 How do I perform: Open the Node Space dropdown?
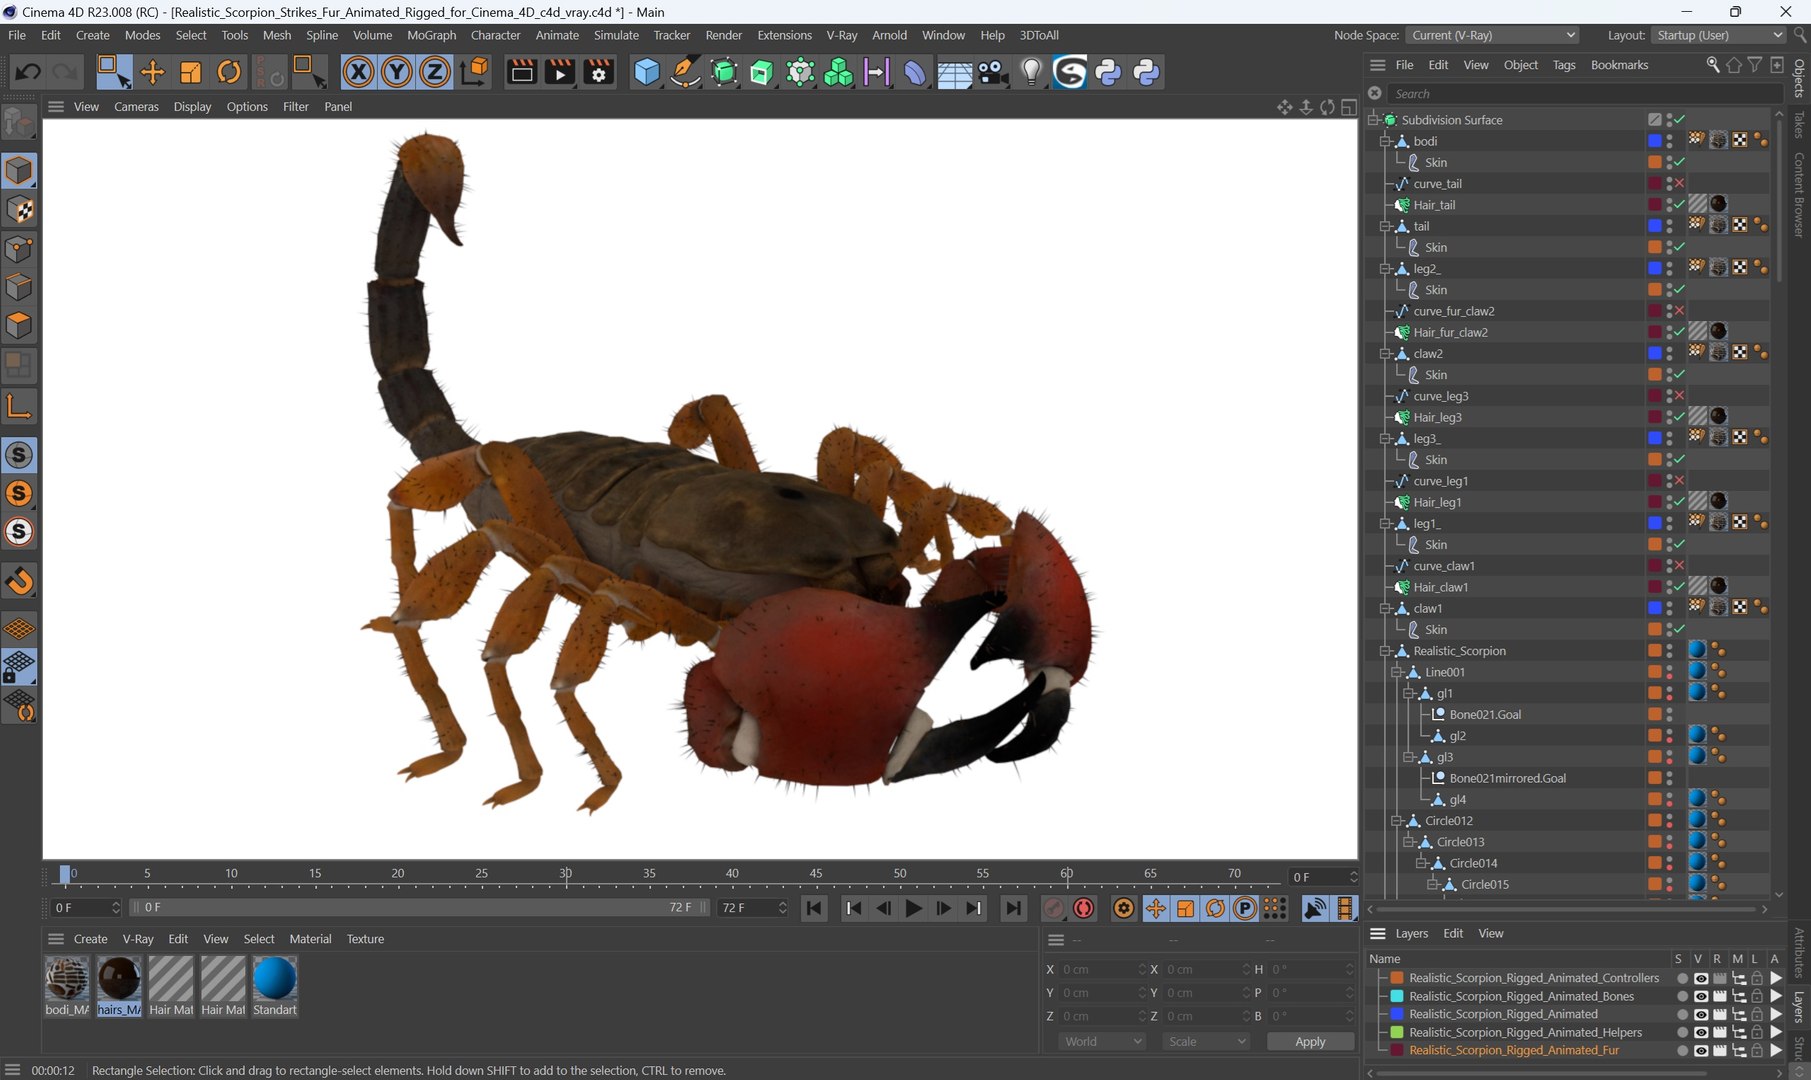[x=1493, y=35]
